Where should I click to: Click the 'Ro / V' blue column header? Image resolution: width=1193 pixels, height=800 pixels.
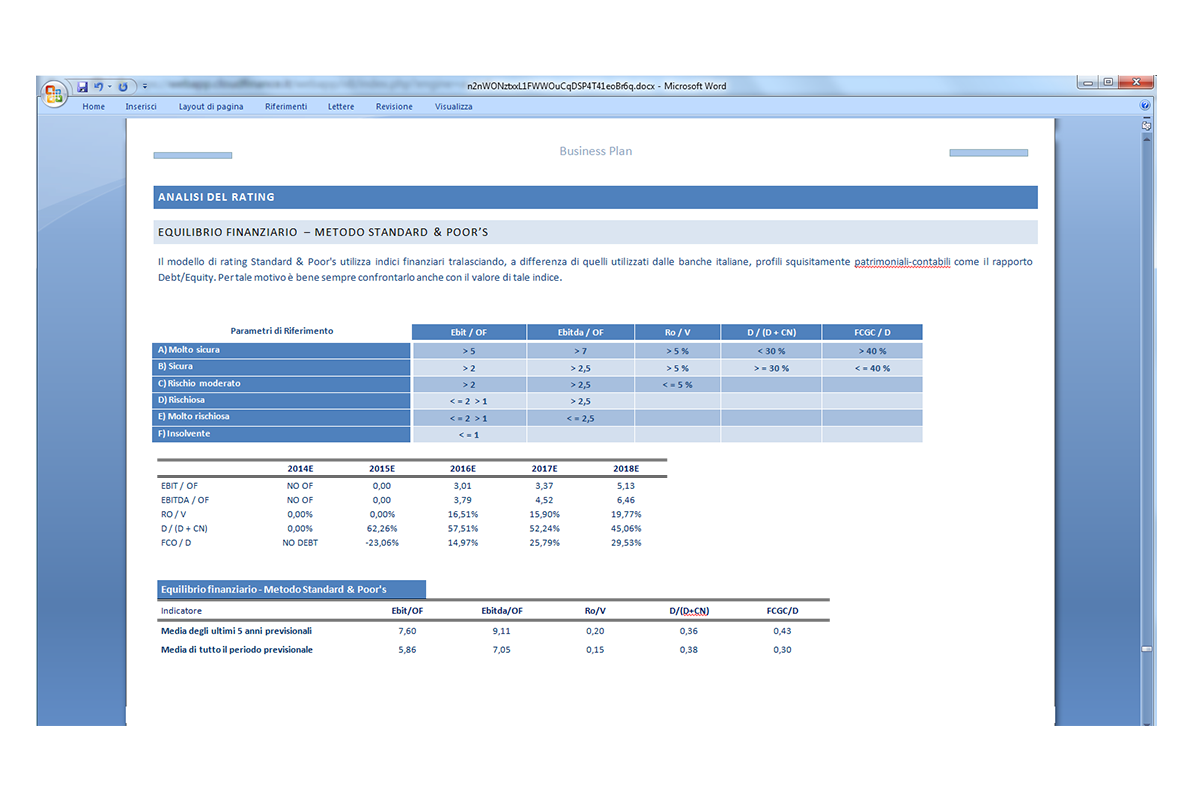pyautogui.click(x=677, y=333)
